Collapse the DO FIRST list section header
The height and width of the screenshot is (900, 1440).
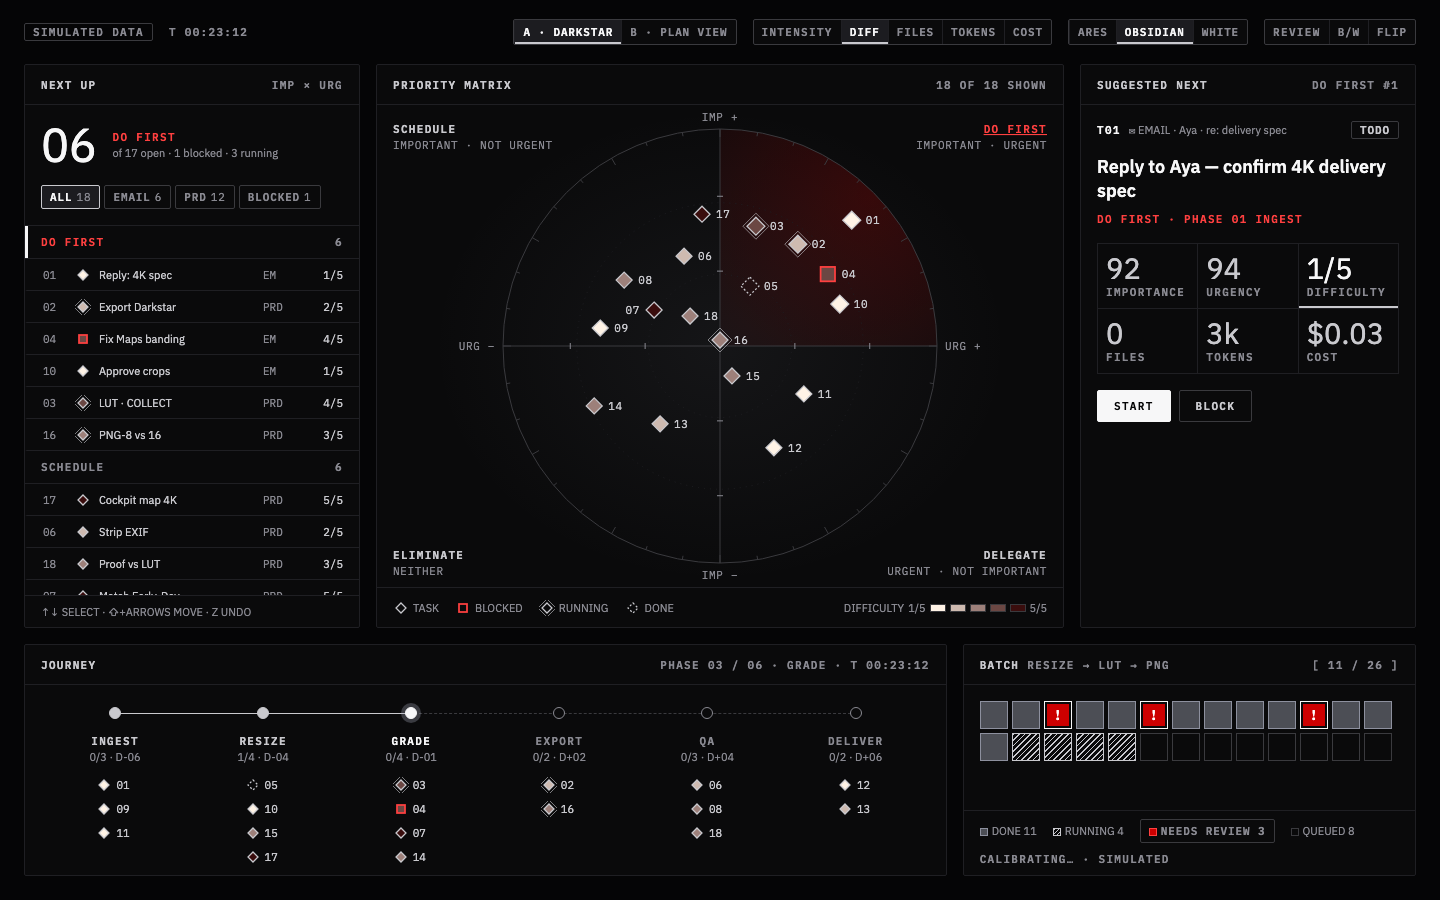(192, 242)
